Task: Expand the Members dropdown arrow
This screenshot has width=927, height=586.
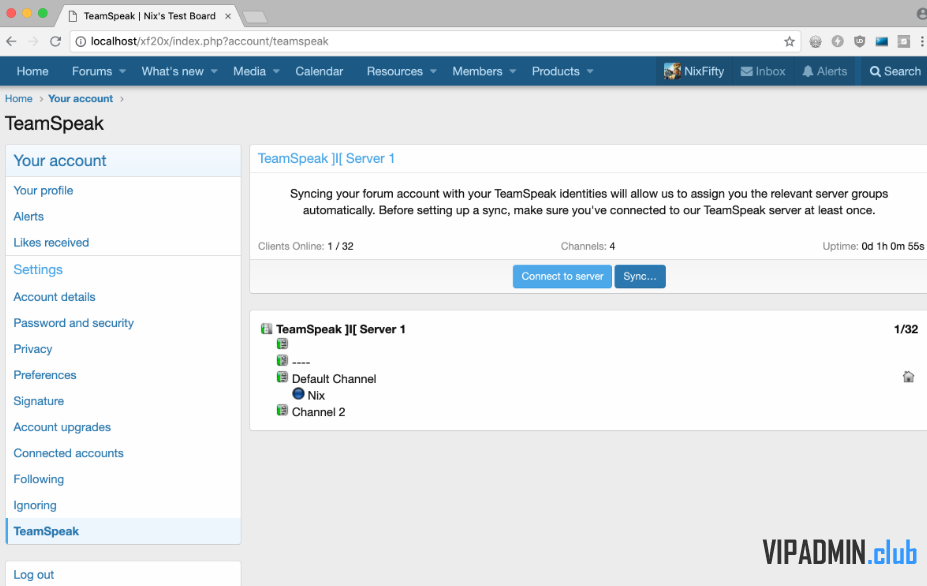Action: coord(513,72)
